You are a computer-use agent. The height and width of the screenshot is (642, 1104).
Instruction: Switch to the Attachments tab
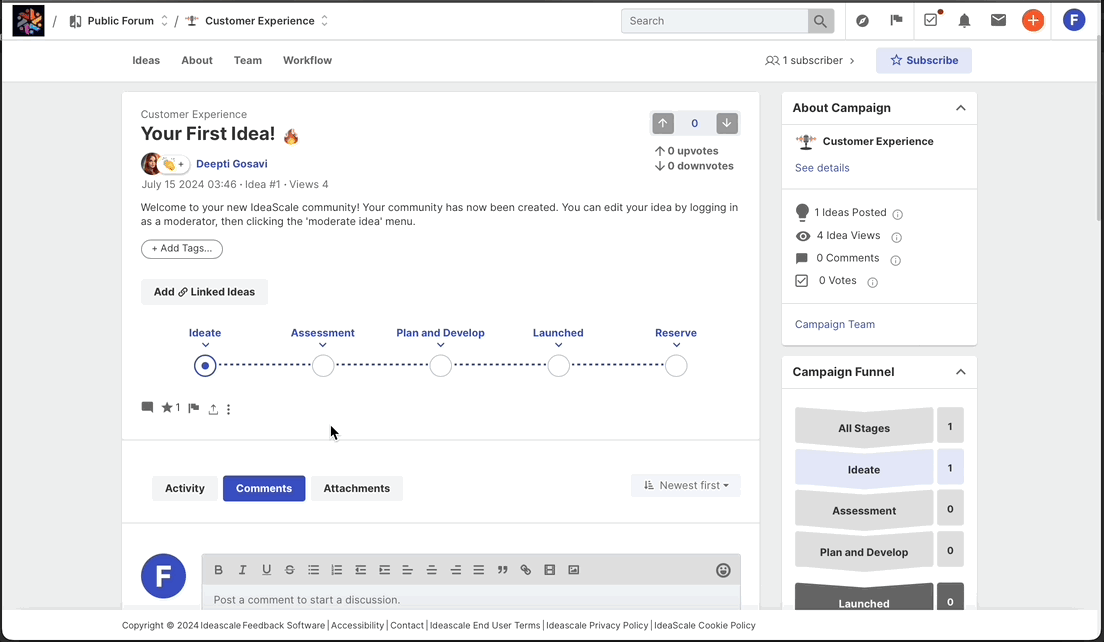[356, 488]
